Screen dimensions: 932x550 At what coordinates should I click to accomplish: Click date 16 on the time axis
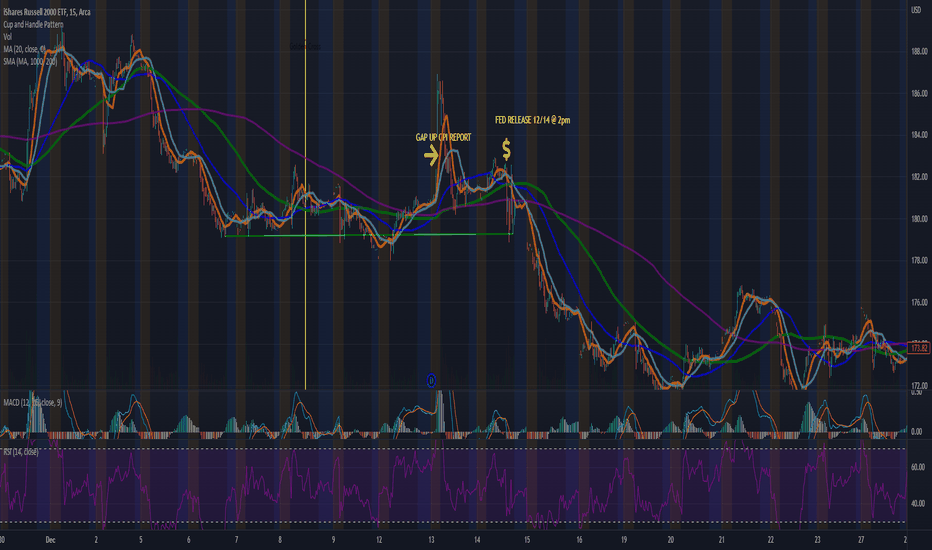point(579,540)
